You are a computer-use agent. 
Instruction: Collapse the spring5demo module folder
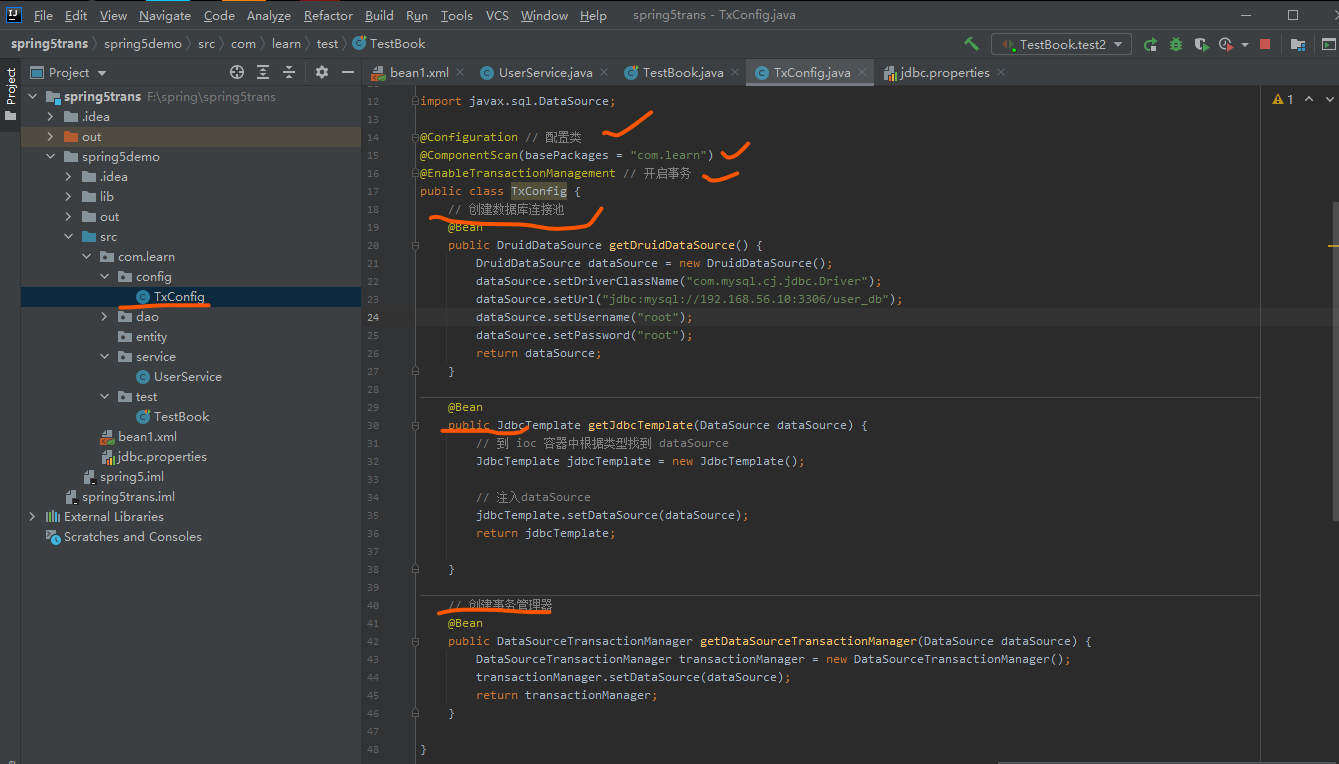coord(50,157)
